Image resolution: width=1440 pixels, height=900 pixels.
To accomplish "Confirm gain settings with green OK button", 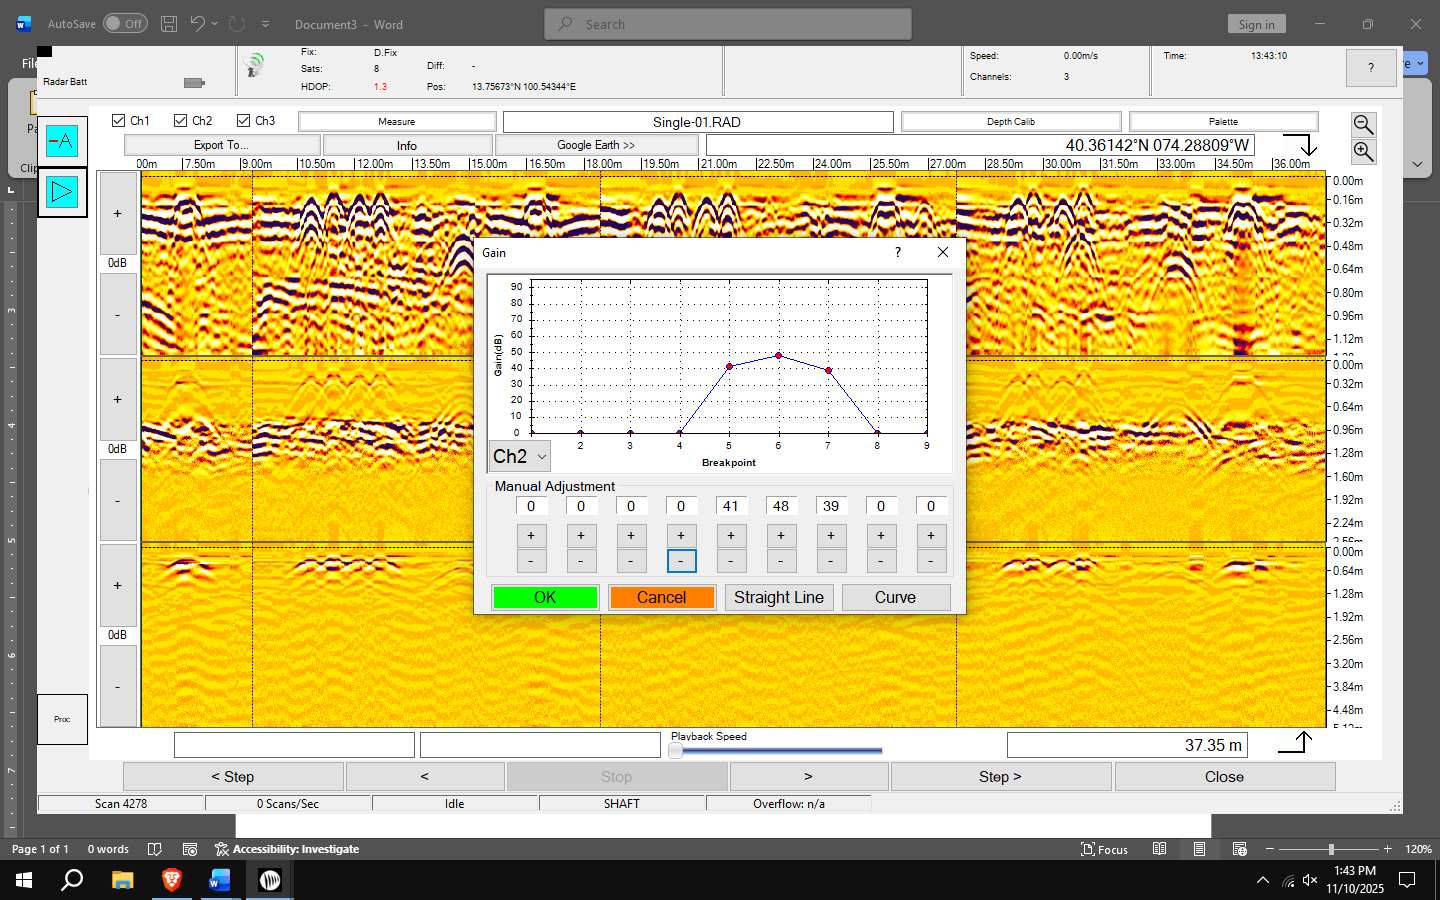I will tap(545, 597).
